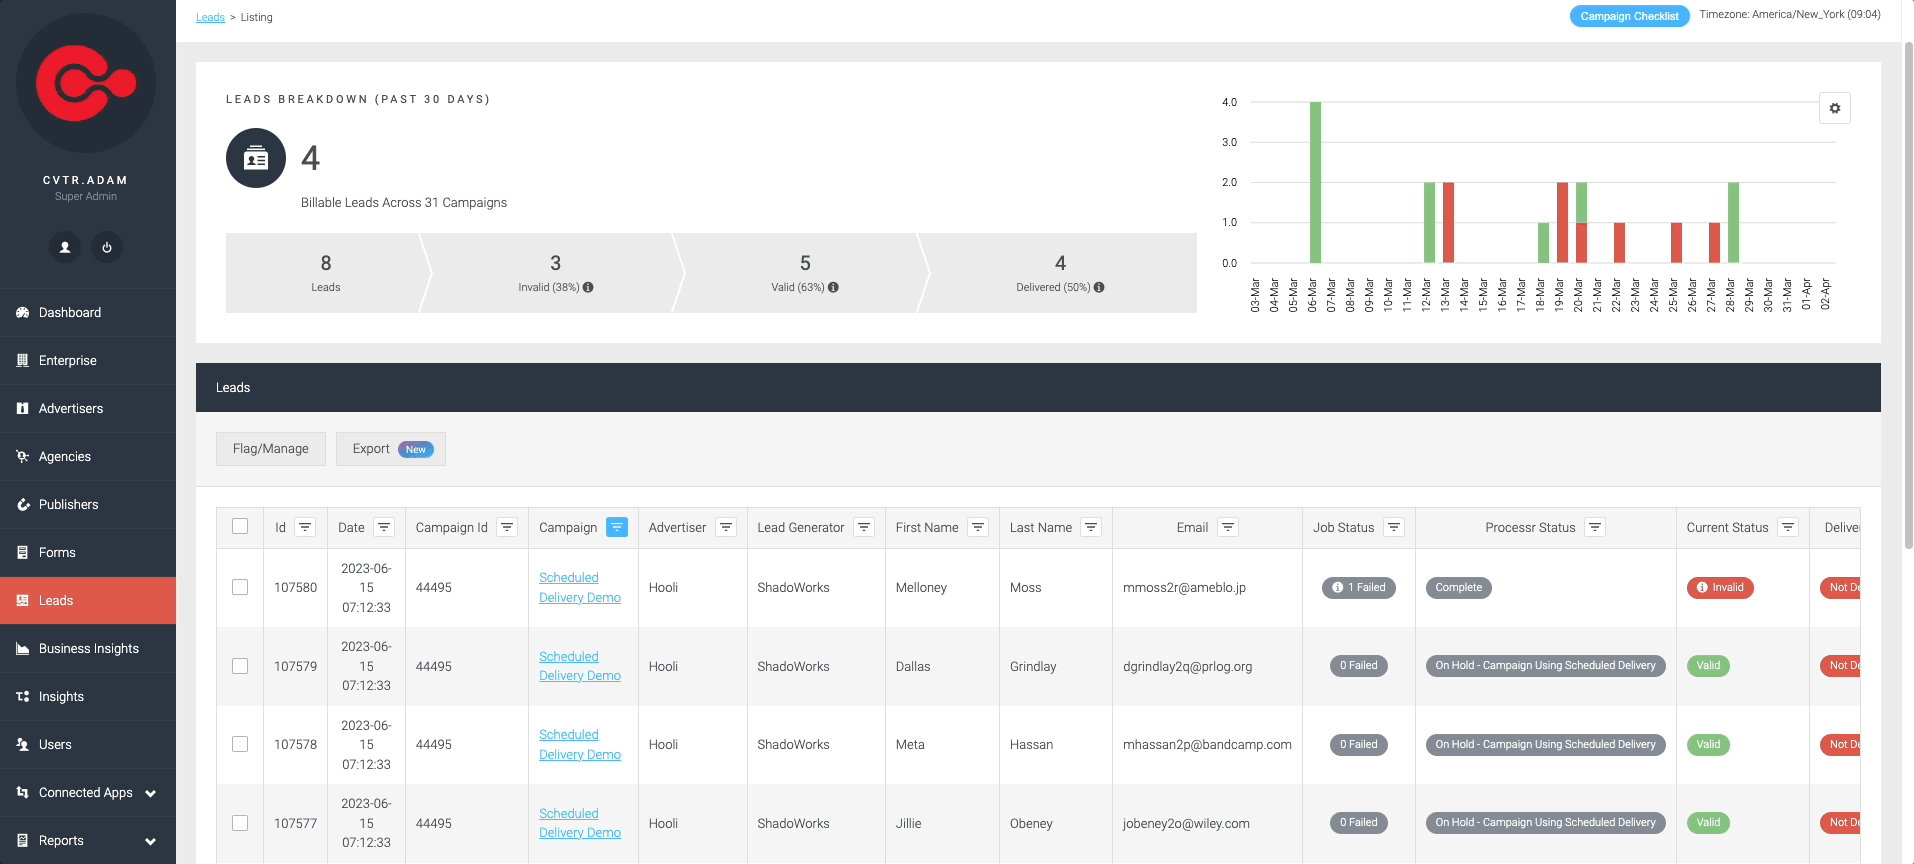Click info icon next to Invalid (38%)
Image resolution: width=1914 pixels, height=864 pixels.
pos(588,287)
